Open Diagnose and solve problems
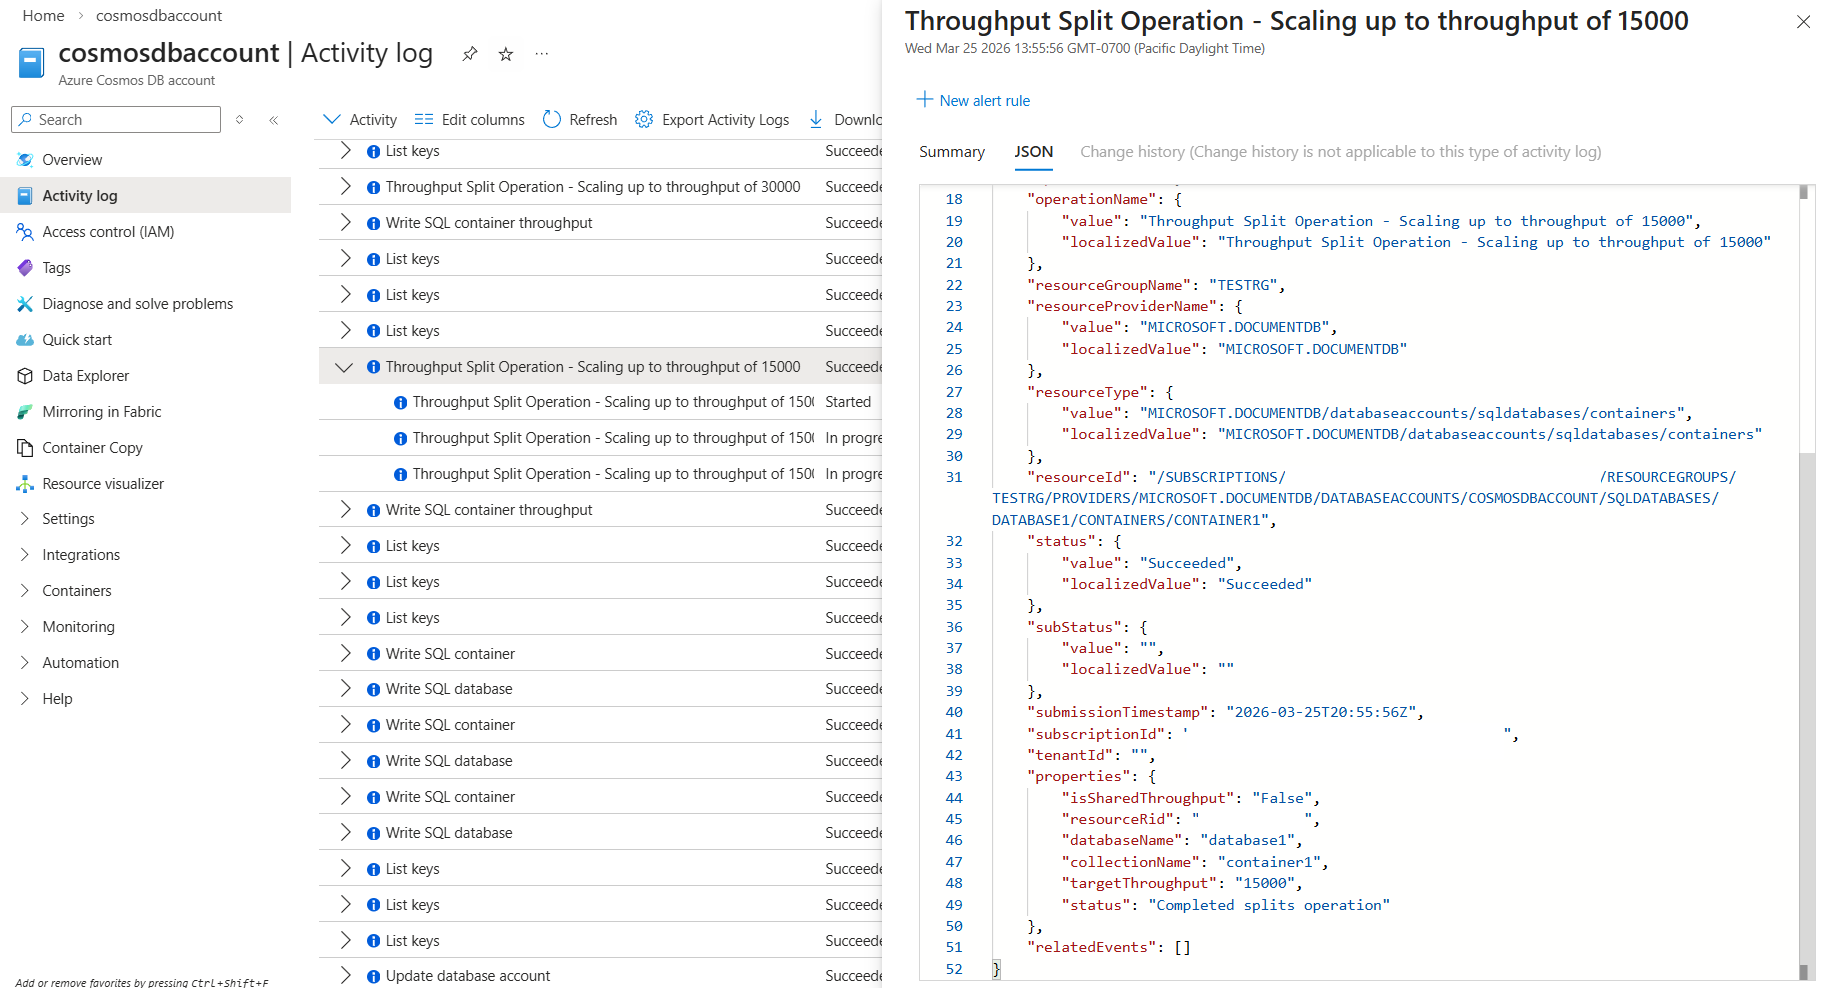This screenshot has width=1825, height=988. click(137, 304)
